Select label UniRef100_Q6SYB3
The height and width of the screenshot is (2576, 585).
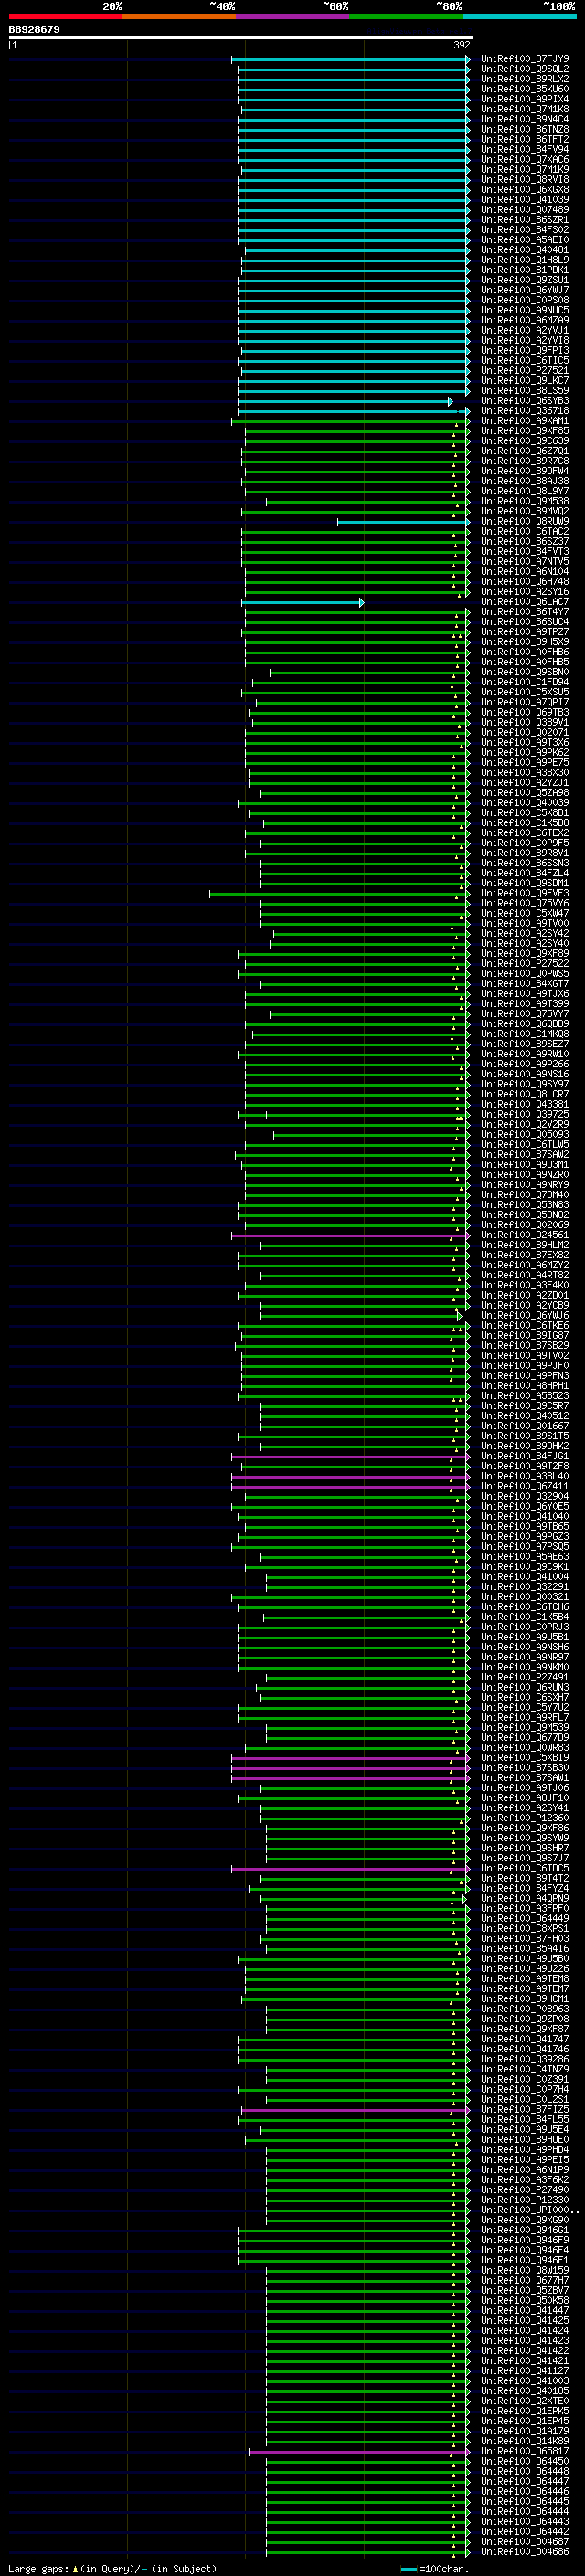click(x=524, y=401)
